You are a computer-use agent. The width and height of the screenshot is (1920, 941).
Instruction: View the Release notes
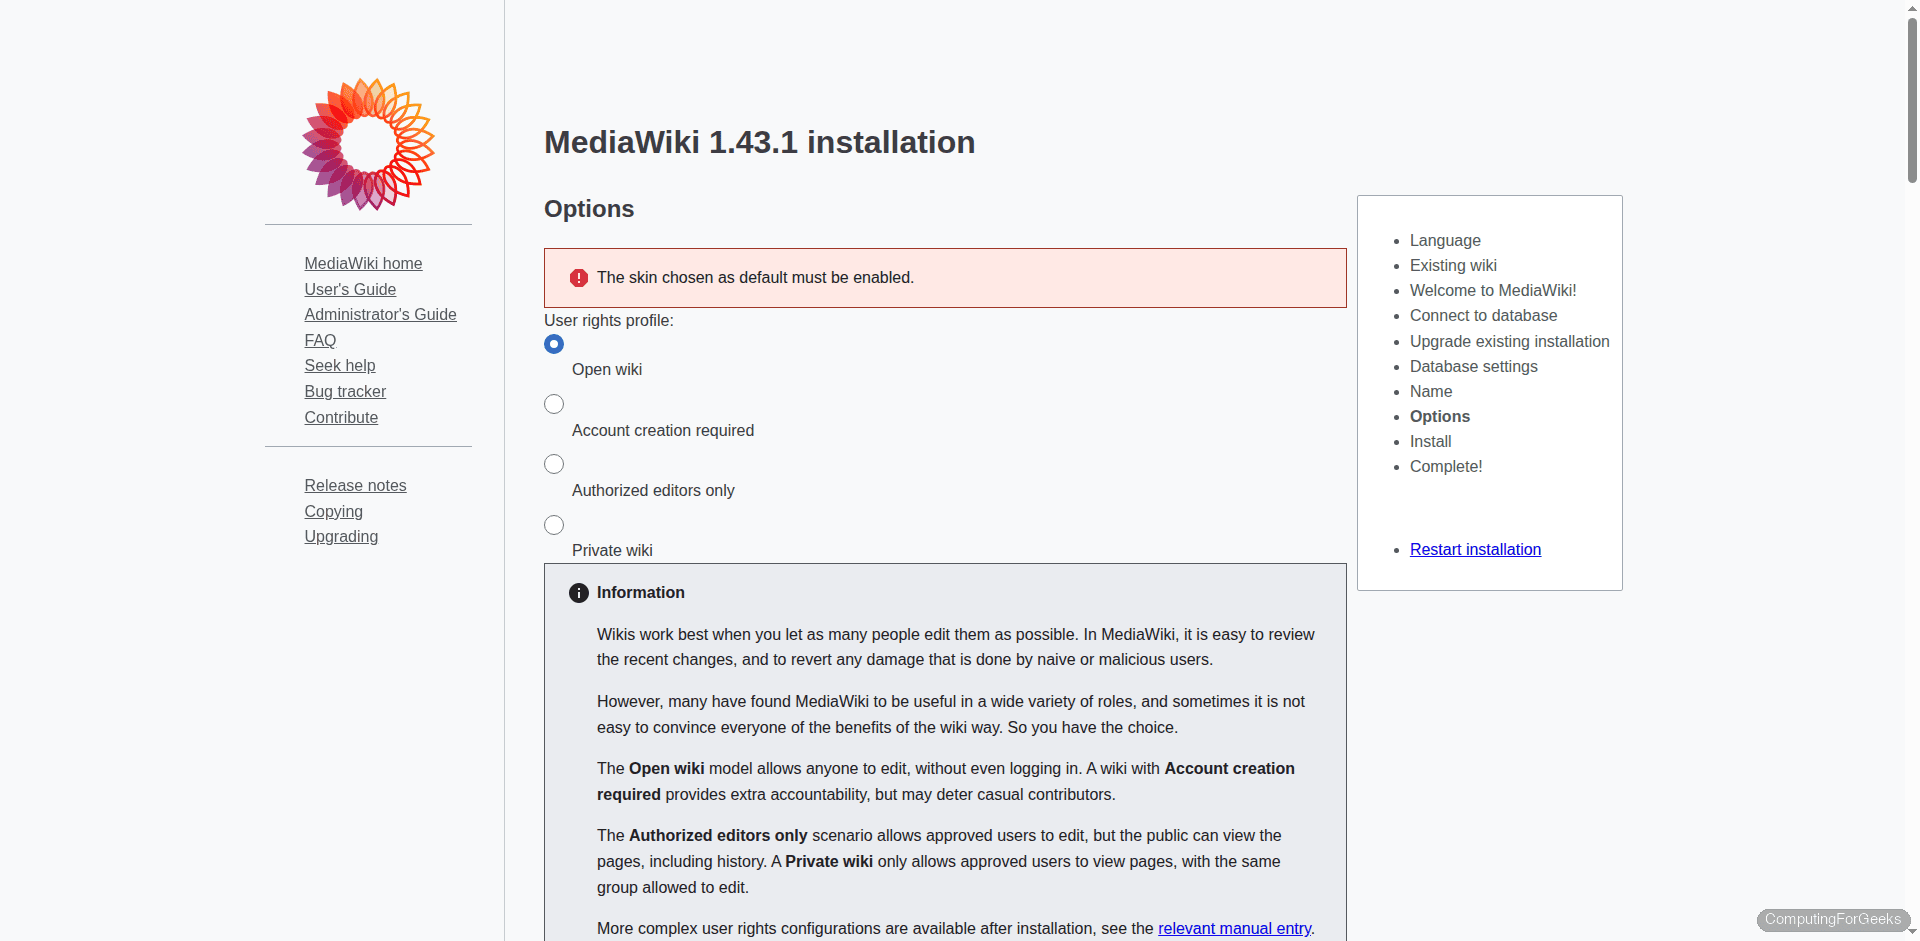pos(355,485)
